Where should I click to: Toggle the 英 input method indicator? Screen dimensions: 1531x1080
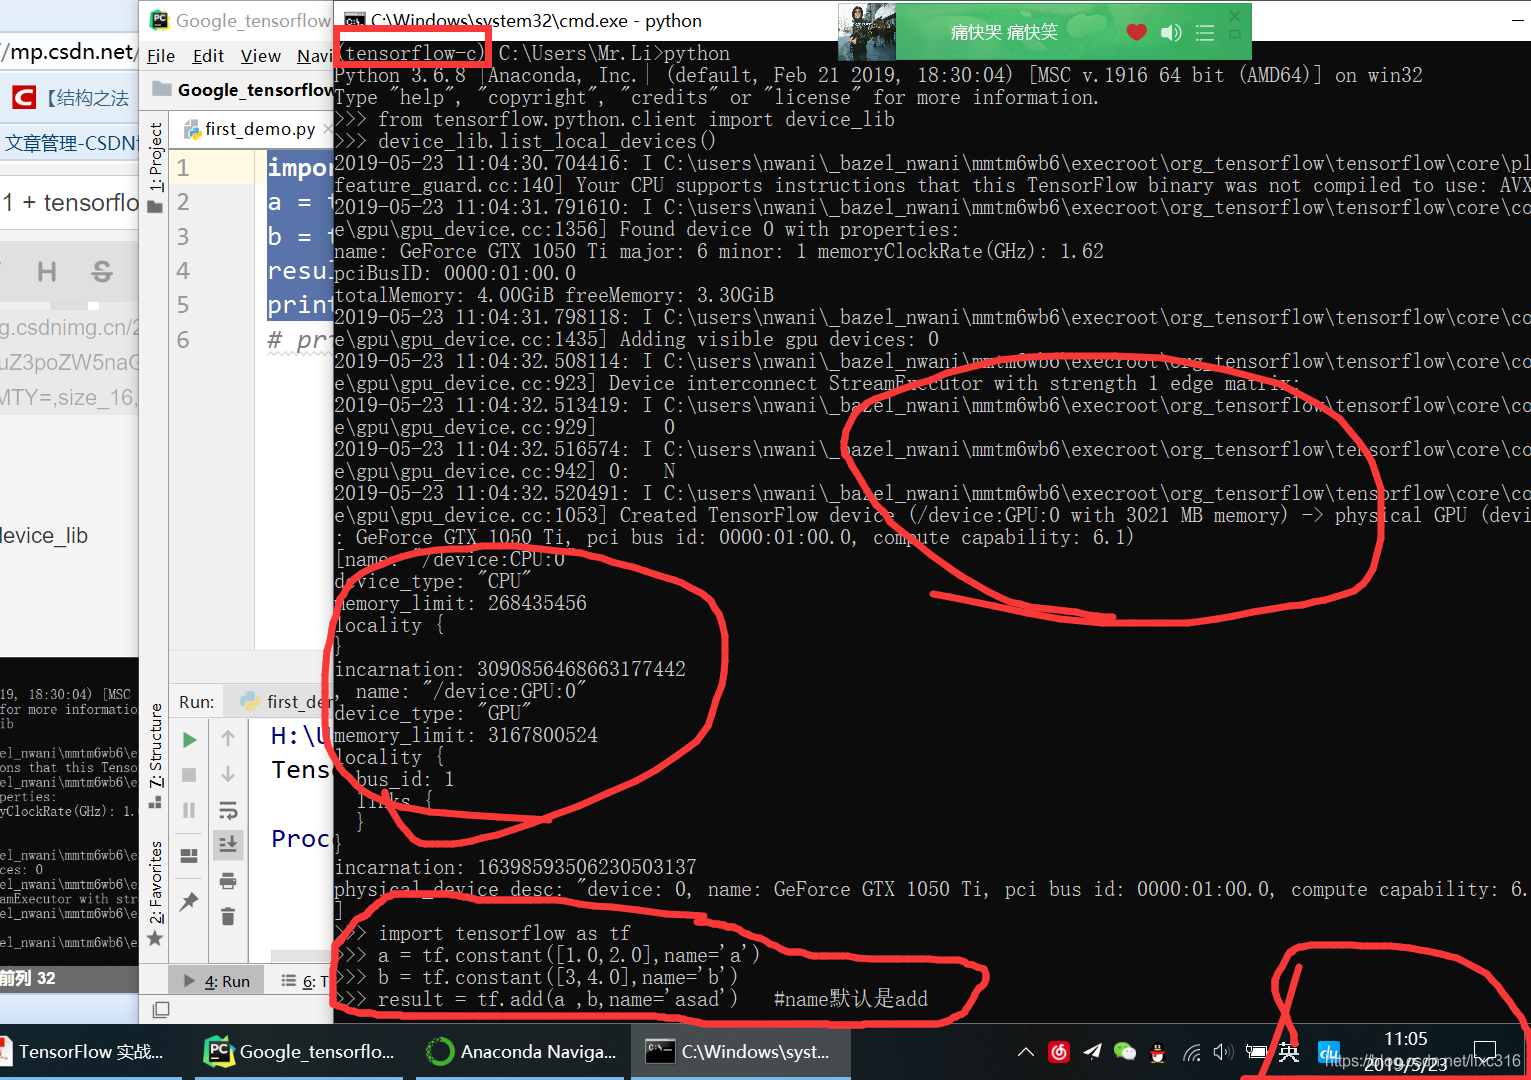coord(1289,1052)
